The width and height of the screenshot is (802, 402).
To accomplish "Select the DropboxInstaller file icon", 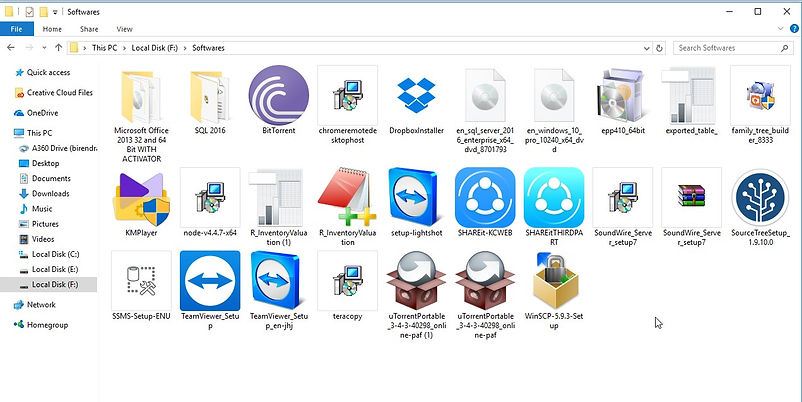I will coord(416,95).
